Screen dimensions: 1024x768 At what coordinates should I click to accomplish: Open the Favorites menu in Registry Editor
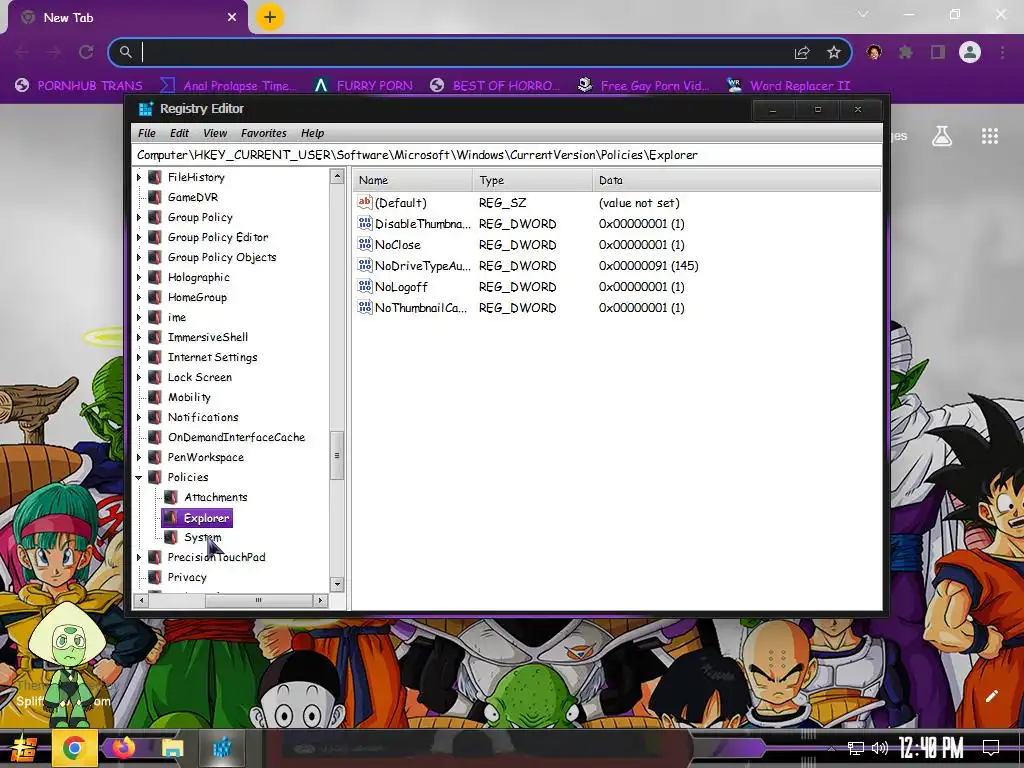pos(263,133)
